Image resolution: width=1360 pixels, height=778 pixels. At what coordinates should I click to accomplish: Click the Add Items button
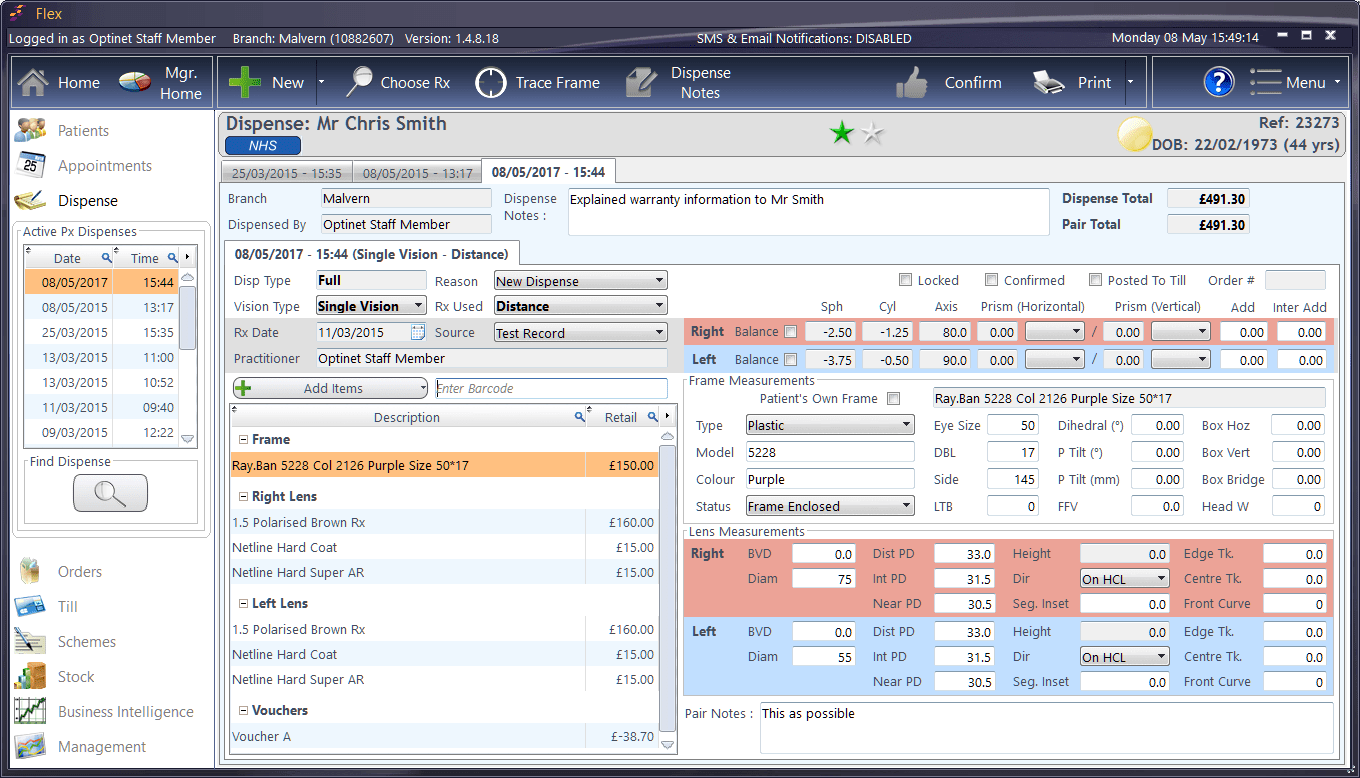[x=330, y=388]
